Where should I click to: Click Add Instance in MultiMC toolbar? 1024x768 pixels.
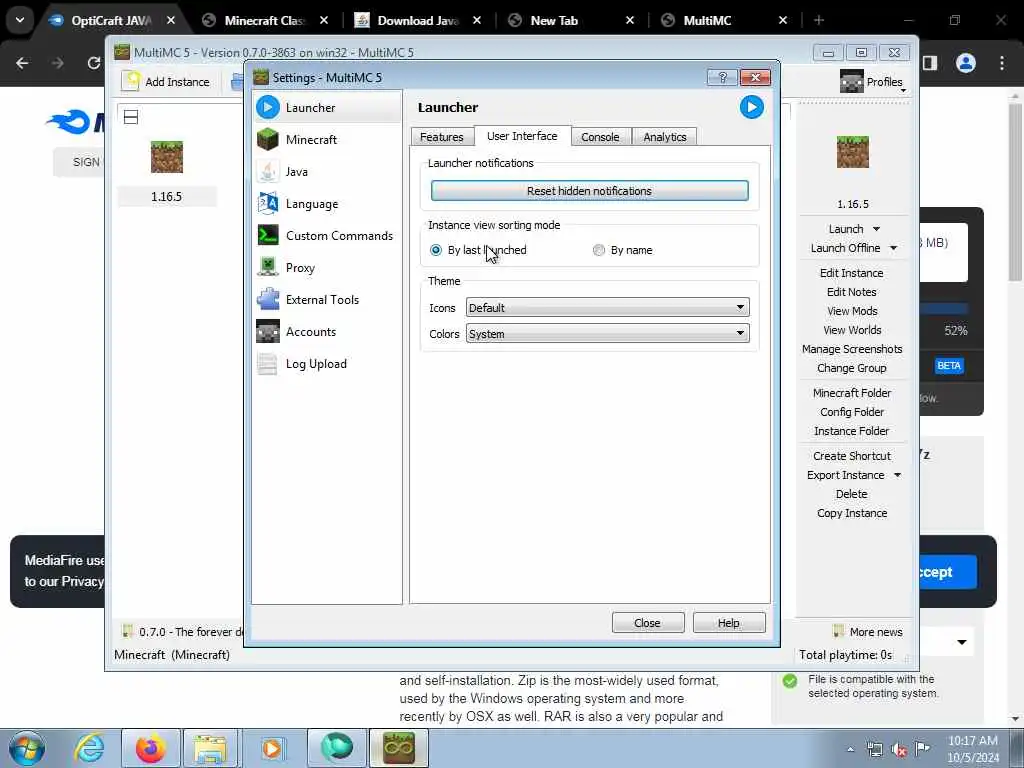166,82
